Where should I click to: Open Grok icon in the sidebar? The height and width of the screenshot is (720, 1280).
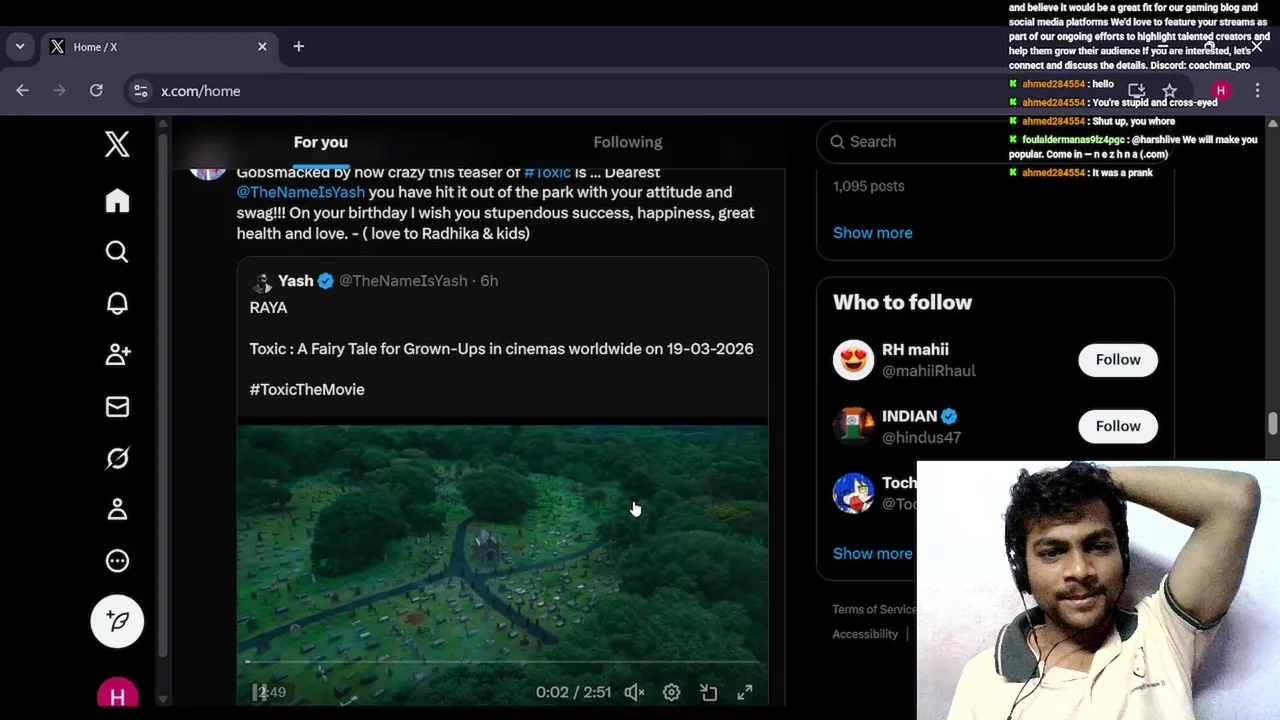click(117, 458)
